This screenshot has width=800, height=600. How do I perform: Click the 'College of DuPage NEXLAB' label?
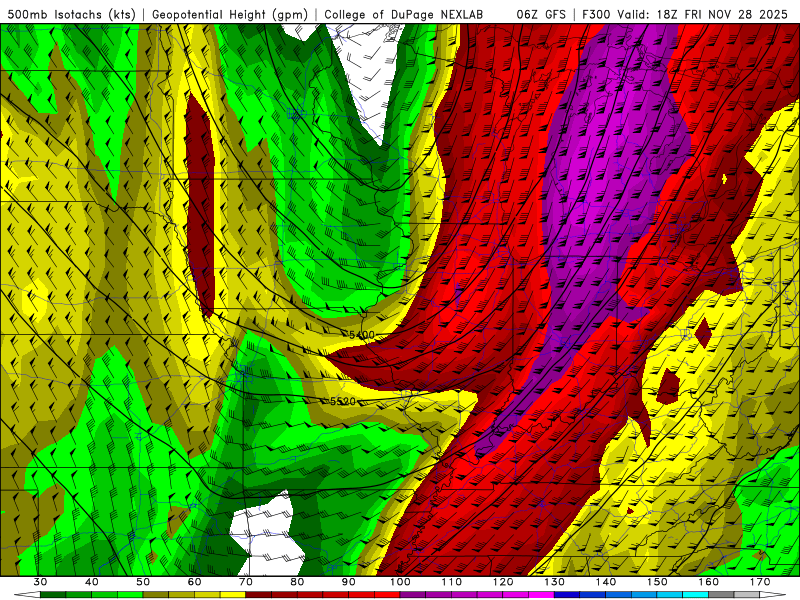tap(404, 14)
